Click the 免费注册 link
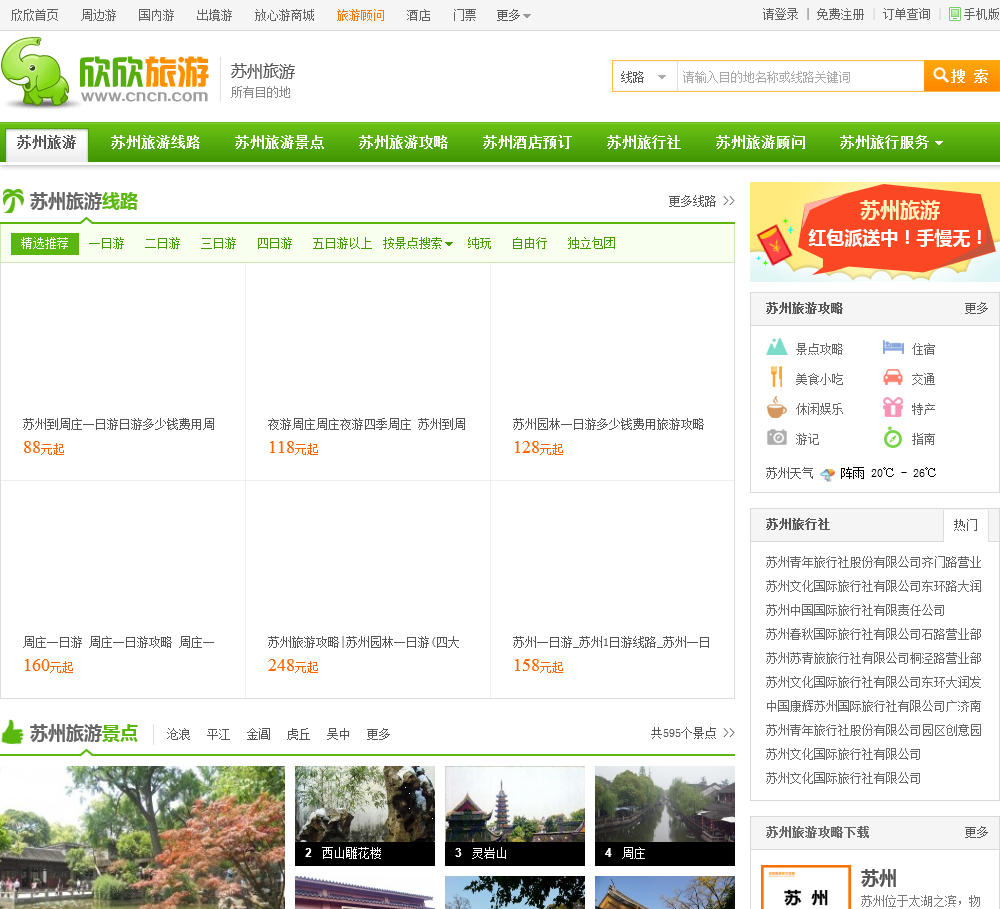 (x=840, y=15)
